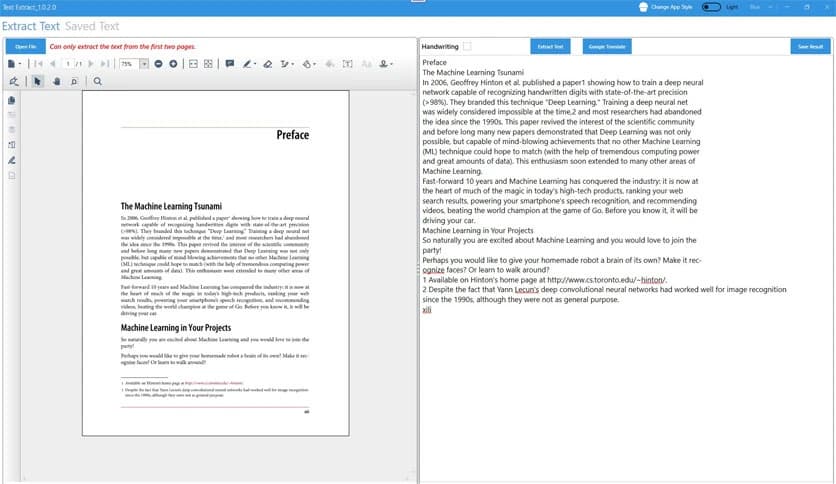Zoom in with the plus icon

173,64
